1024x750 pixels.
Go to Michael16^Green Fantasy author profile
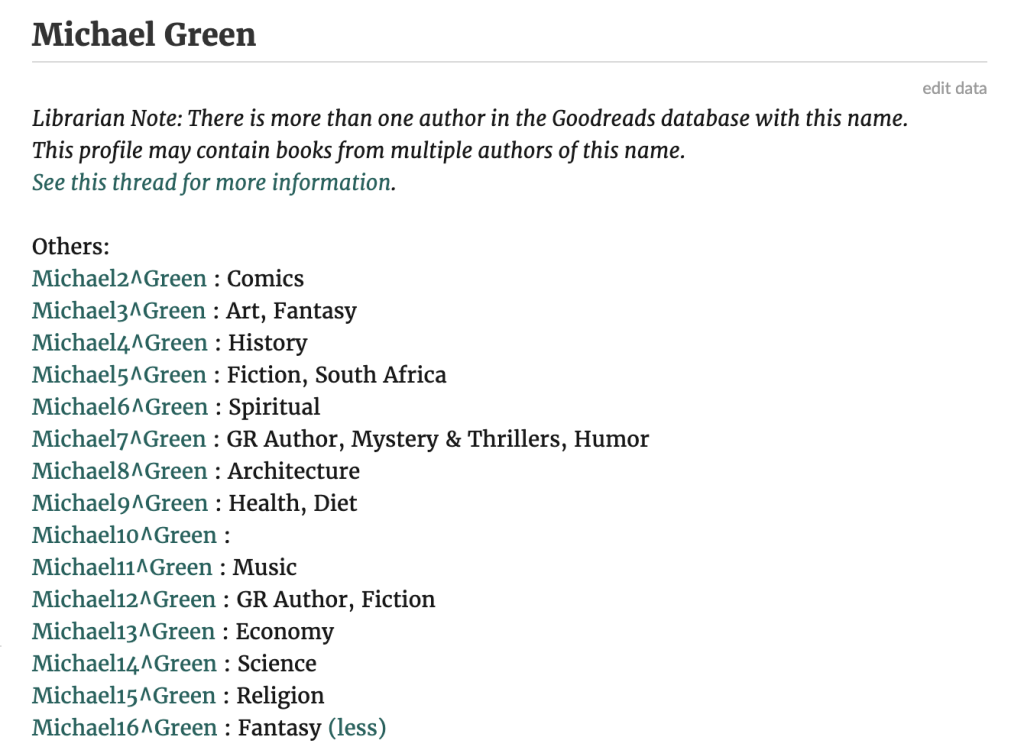[124, 727]
